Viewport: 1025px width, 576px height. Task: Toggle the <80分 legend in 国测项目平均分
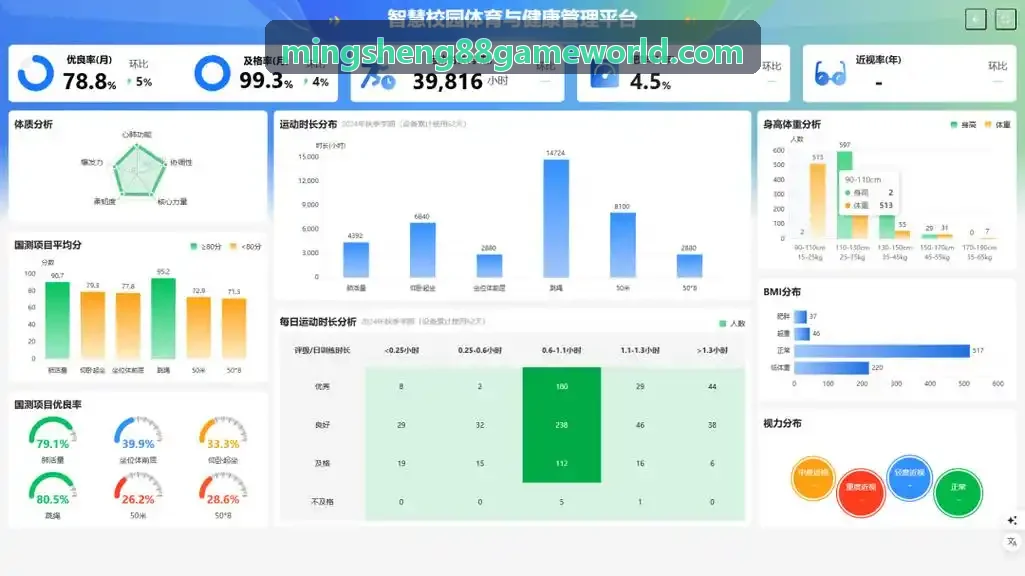coord(245,246)
